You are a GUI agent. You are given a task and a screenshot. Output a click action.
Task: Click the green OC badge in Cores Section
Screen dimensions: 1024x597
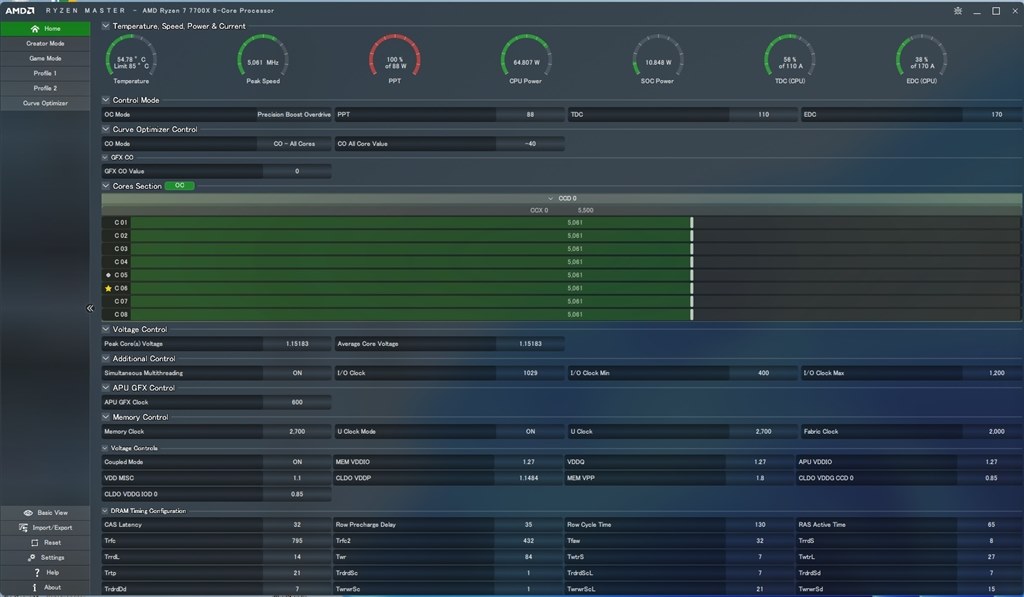tap(180, 186)
